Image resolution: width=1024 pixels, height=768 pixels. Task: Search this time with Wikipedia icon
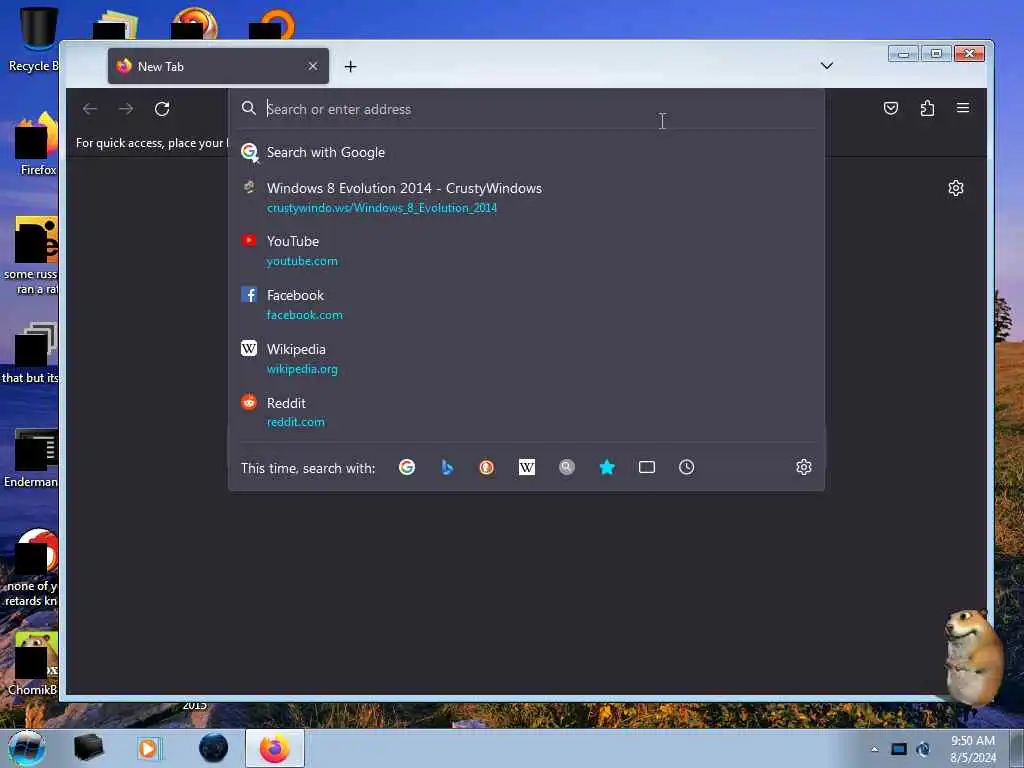coord(526,467)
